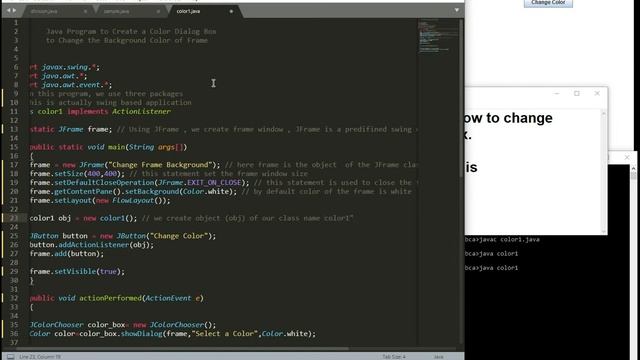Click the editor vertical scrollbar

point(461,98)
